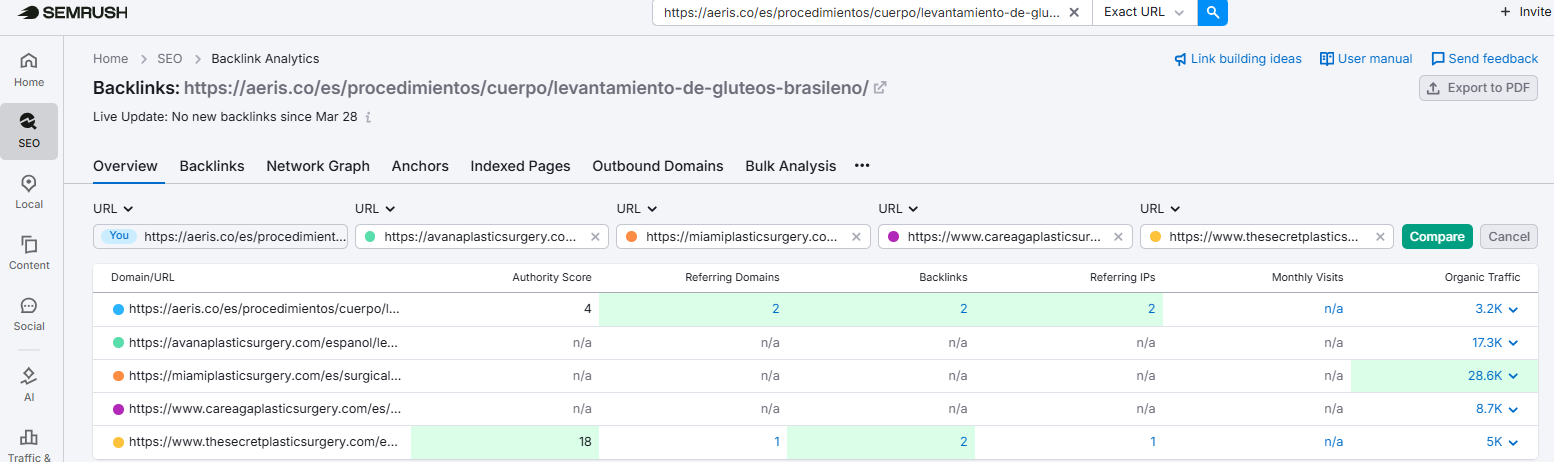
Task: Click the careagaplasticsurgery.com table row URL
Action: tap(265, 409)
